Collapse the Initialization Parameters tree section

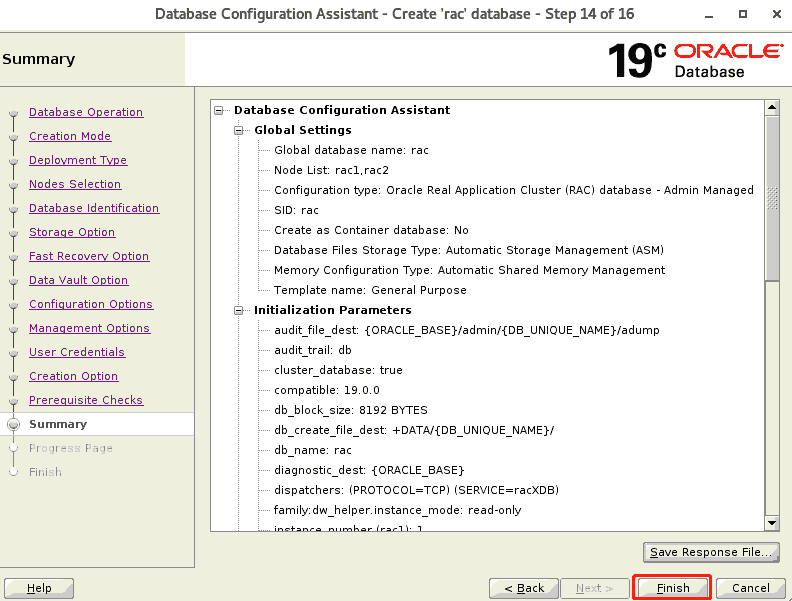point(238,310)
